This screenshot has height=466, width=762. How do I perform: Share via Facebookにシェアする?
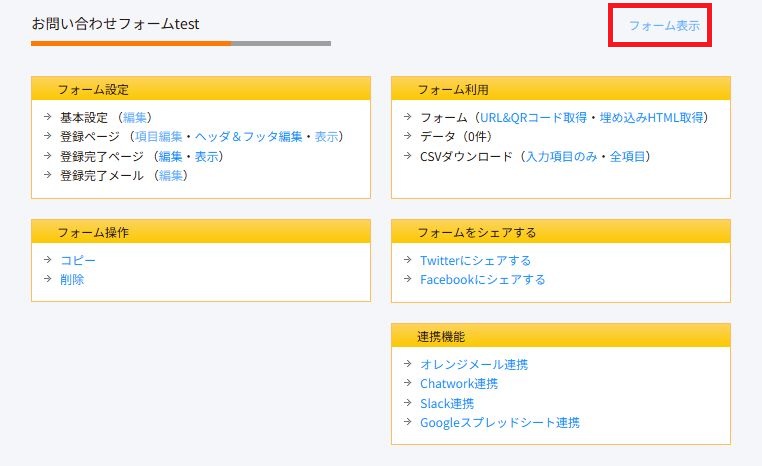pos(483,279)
